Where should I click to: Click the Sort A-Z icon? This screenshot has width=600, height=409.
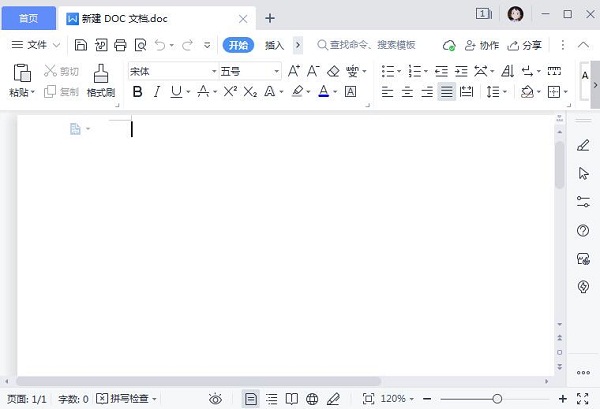(x=507, y=71)
